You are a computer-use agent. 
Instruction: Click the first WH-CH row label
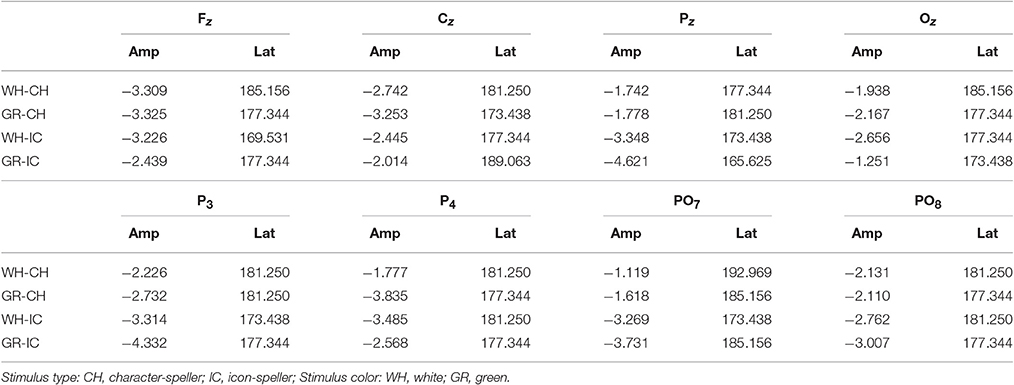25,91
